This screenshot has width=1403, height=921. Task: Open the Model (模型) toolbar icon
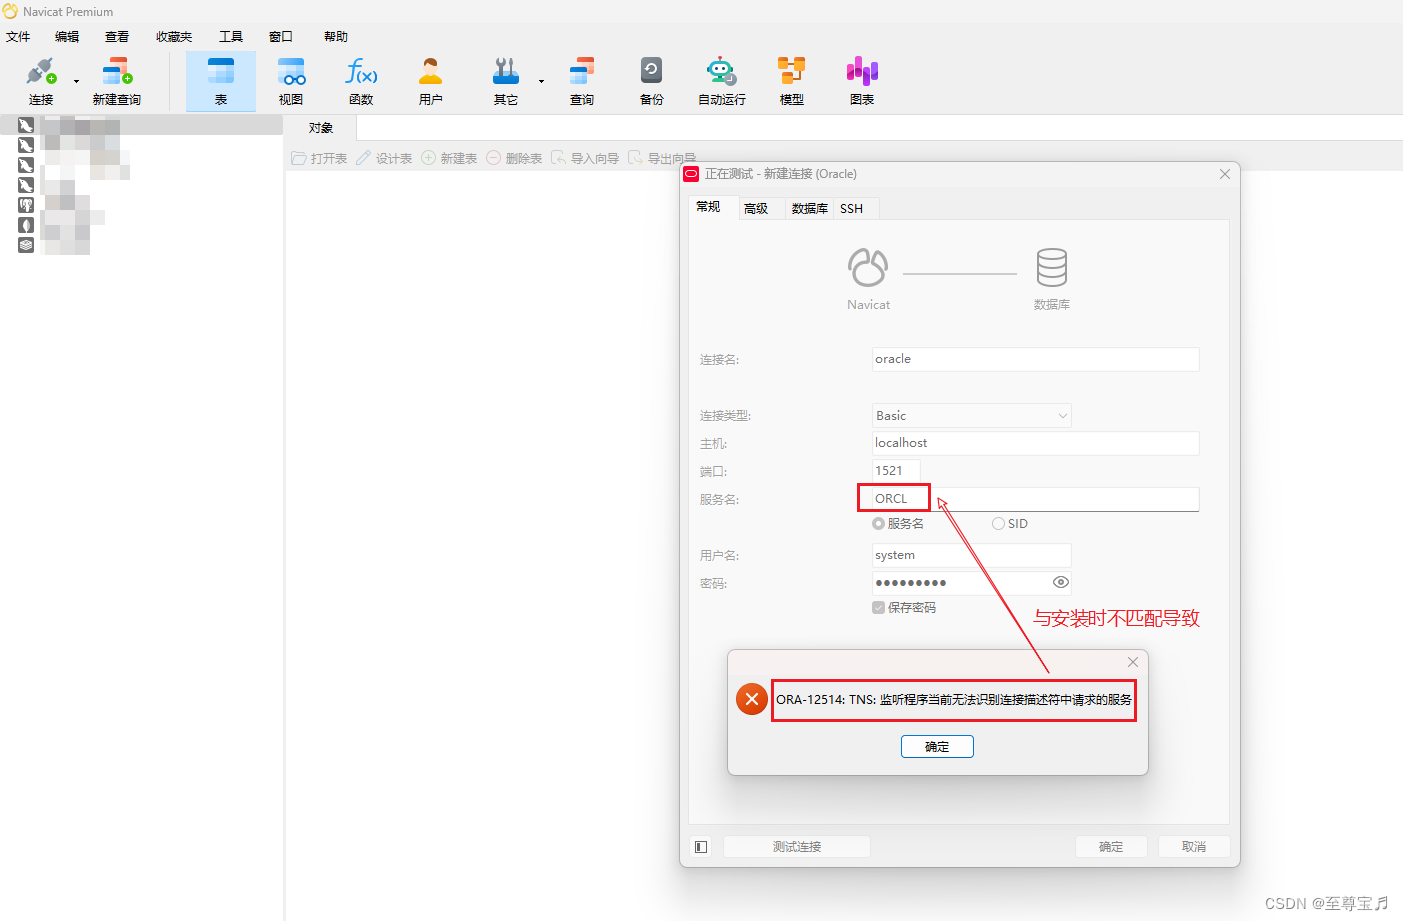792,81
